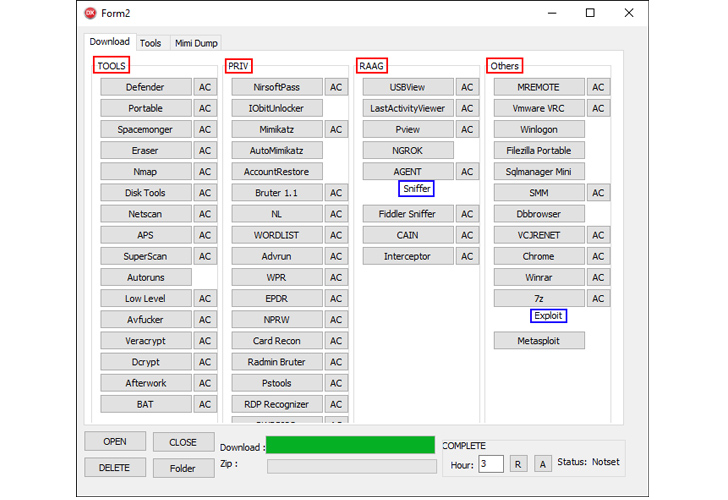728x500 pixels.
Task: Click the Fiddler Sniffer button
Action: pyautogui.click(x=407, y=214)
